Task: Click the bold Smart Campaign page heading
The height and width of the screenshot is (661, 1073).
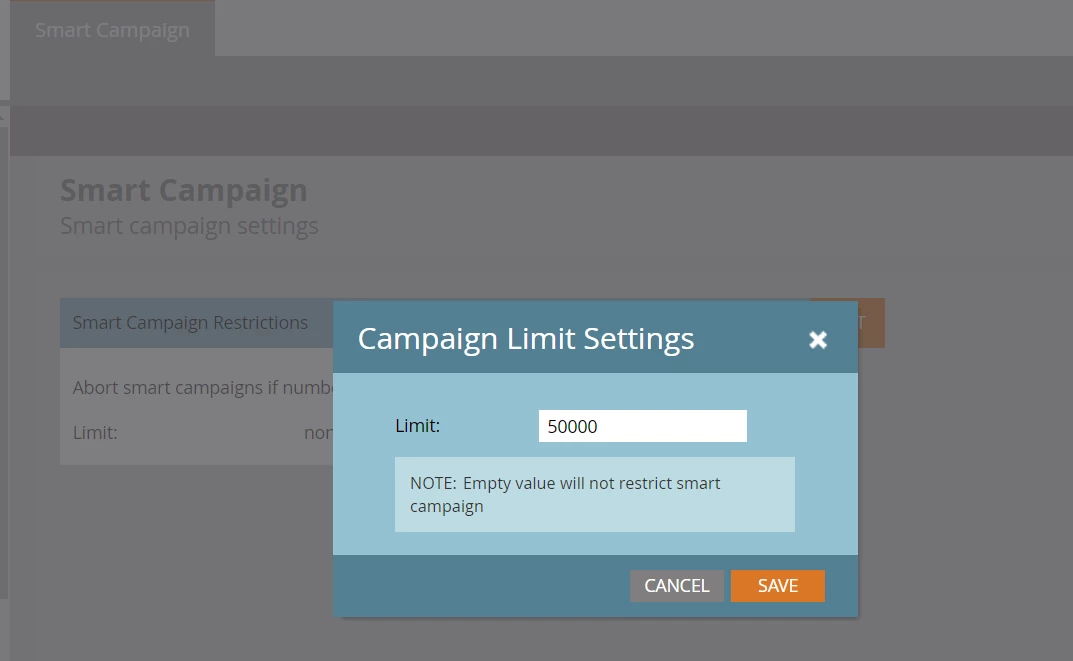Action: click(x=183, y=190)
